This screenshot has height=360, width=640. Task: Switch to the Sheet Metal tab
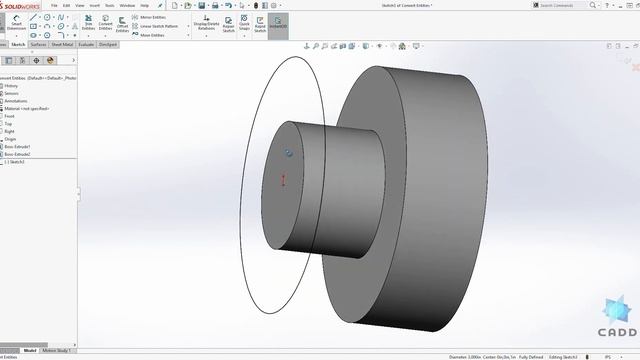coord(62,44)
